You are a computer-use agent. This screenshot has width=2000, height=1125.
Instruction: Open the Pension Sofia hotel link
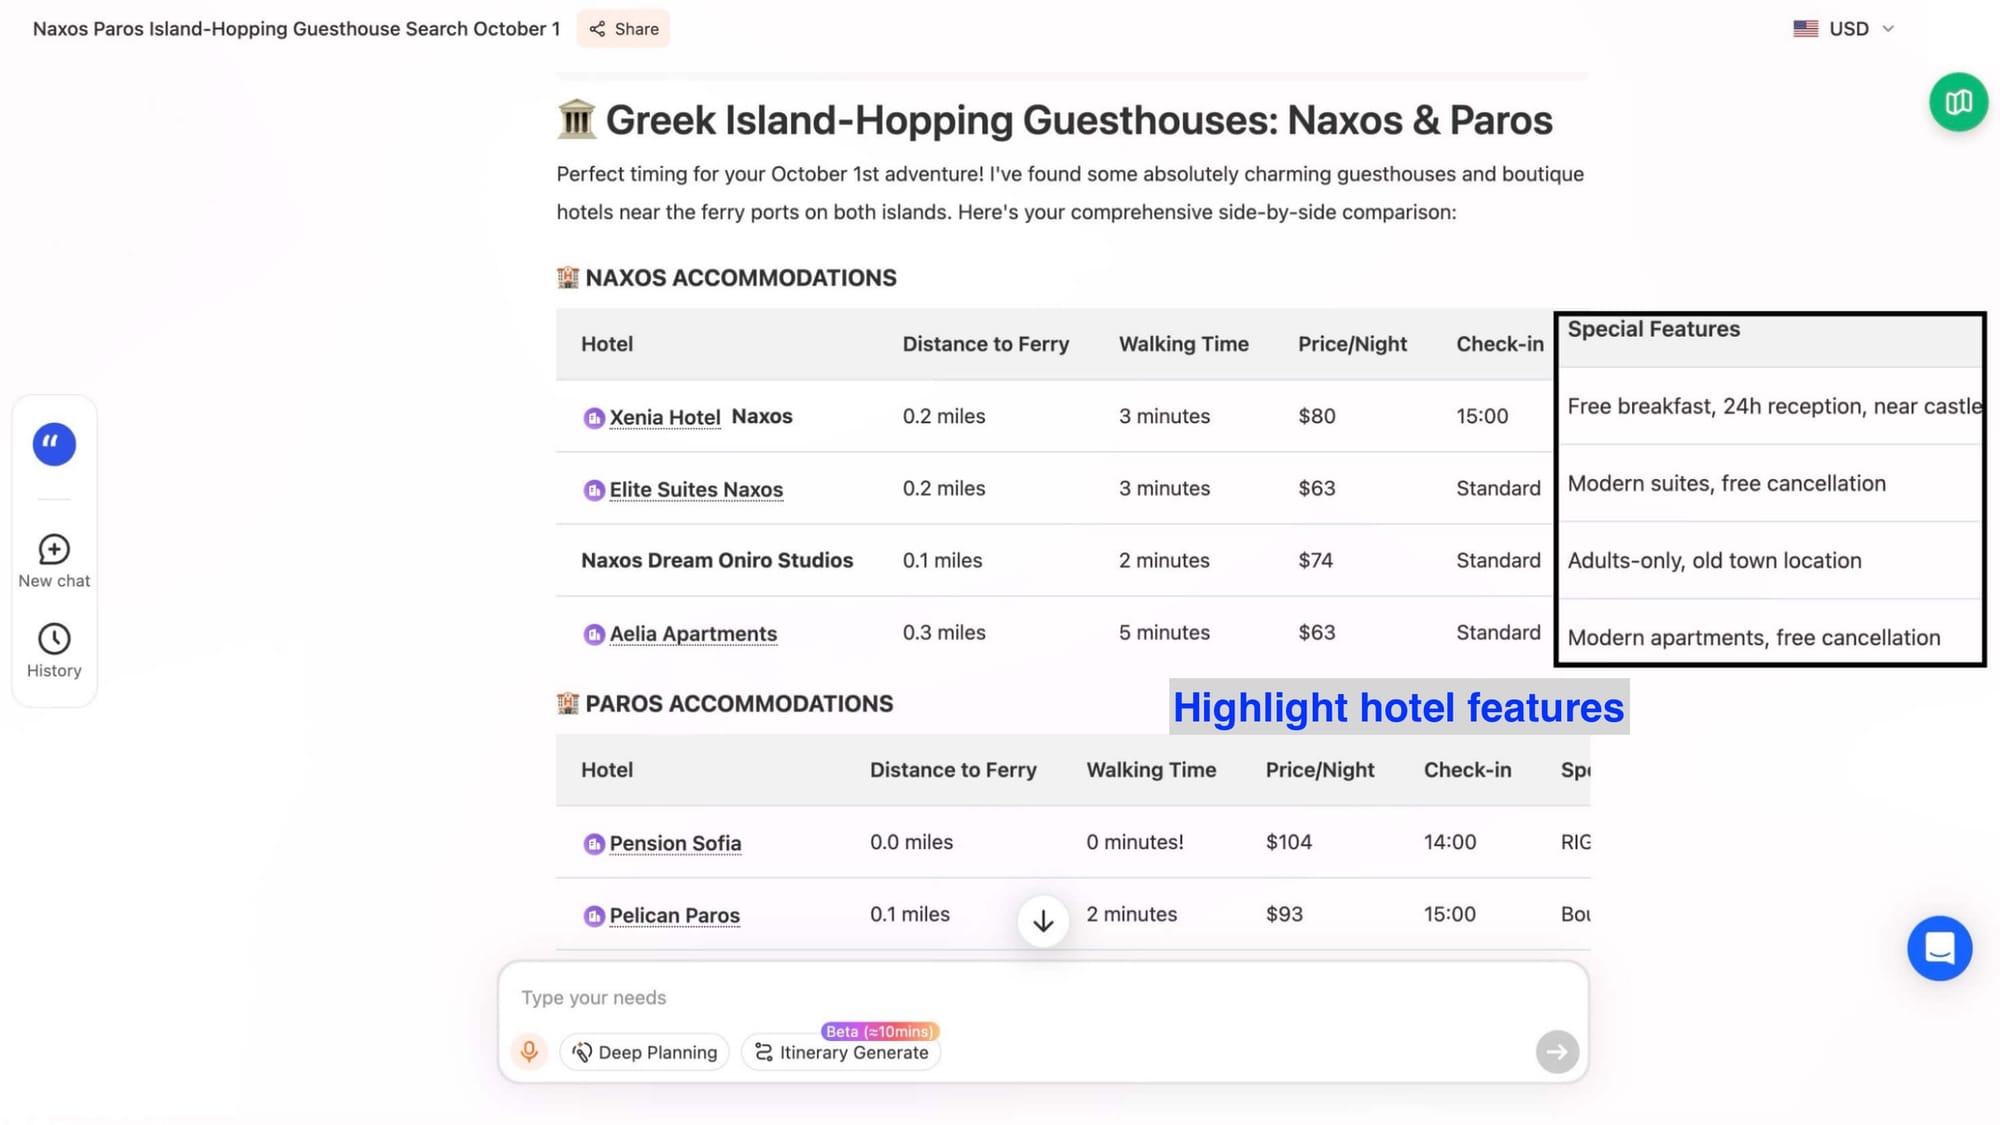coord(675,844)
